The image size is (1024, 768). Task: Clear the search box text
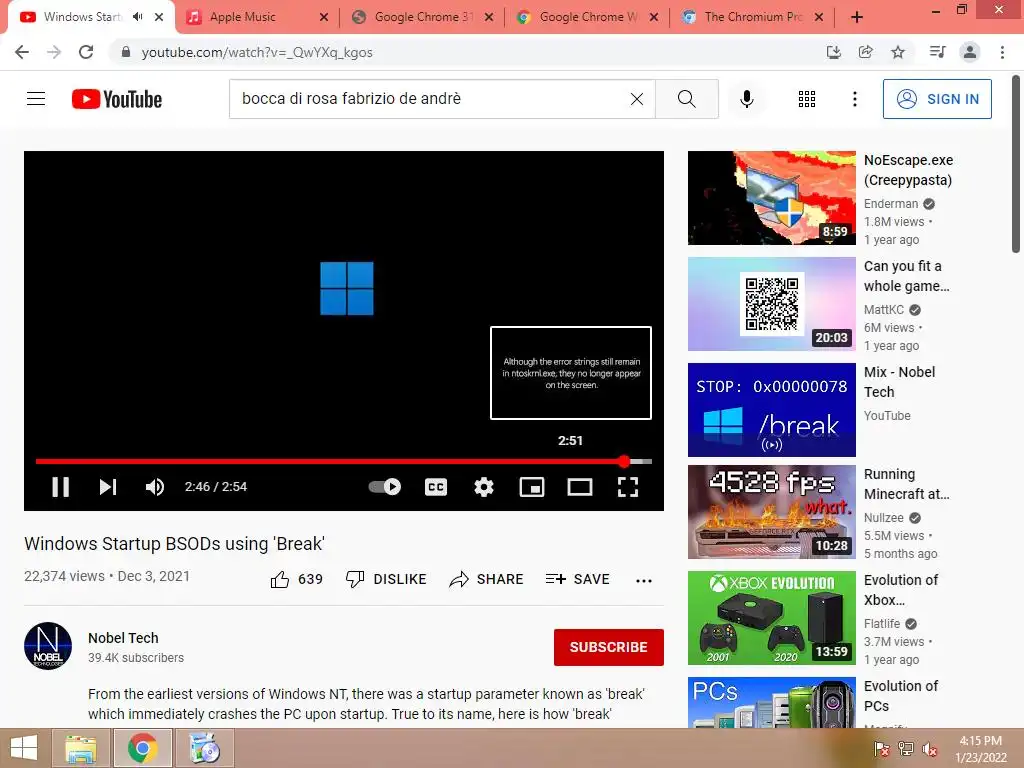637,99
